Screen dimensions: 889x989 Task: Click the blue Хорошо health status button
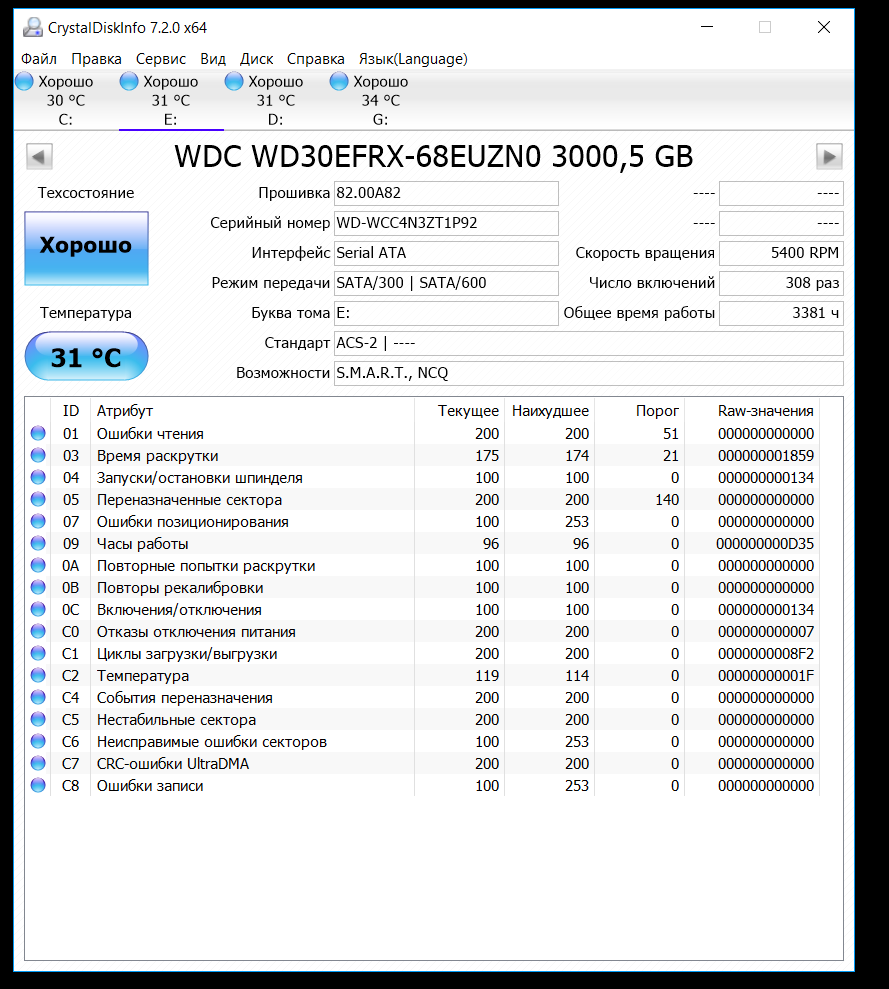(x=86, y=248)
